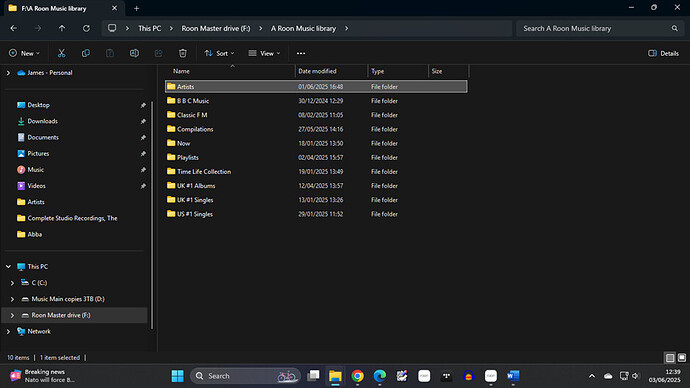The image size is (690, 388).
Task: Click the Cut scissors icon
Action: coord(62,53)
